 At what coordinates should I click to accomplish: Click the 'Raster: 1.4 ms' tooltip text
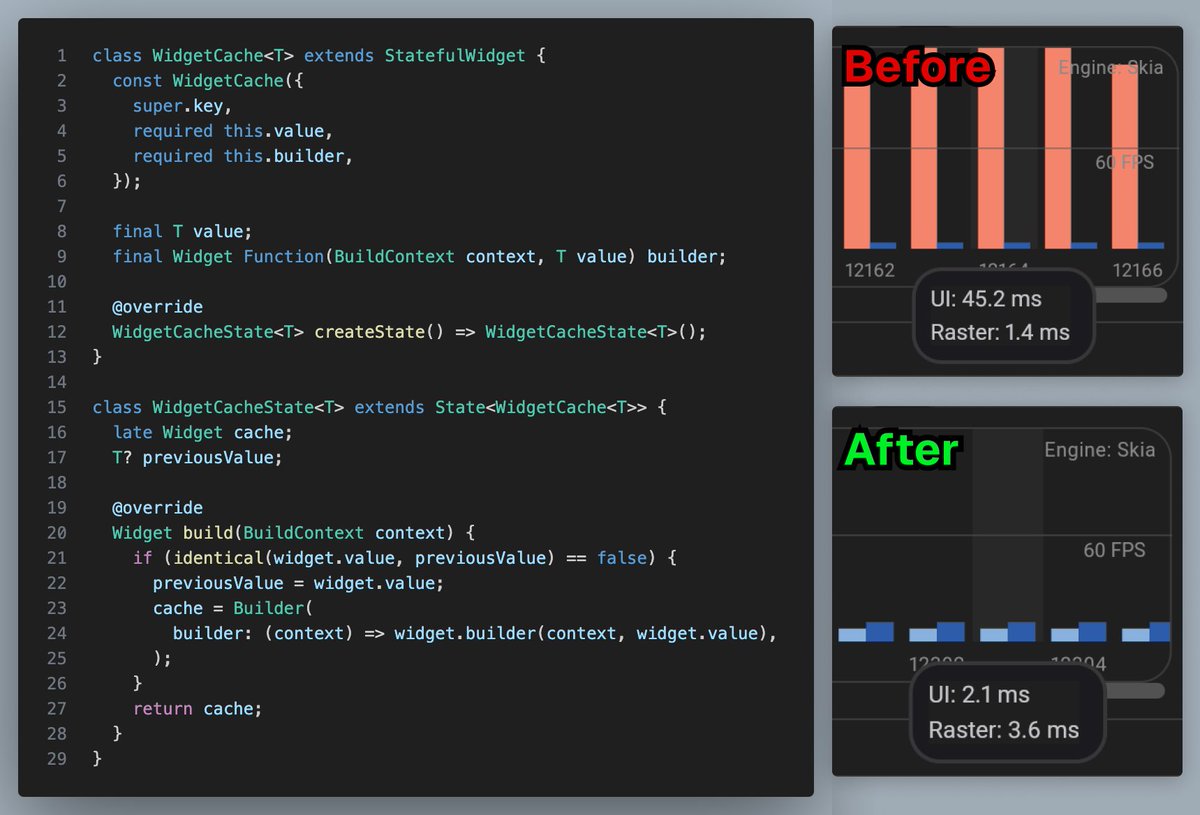tap(1000, 332)
